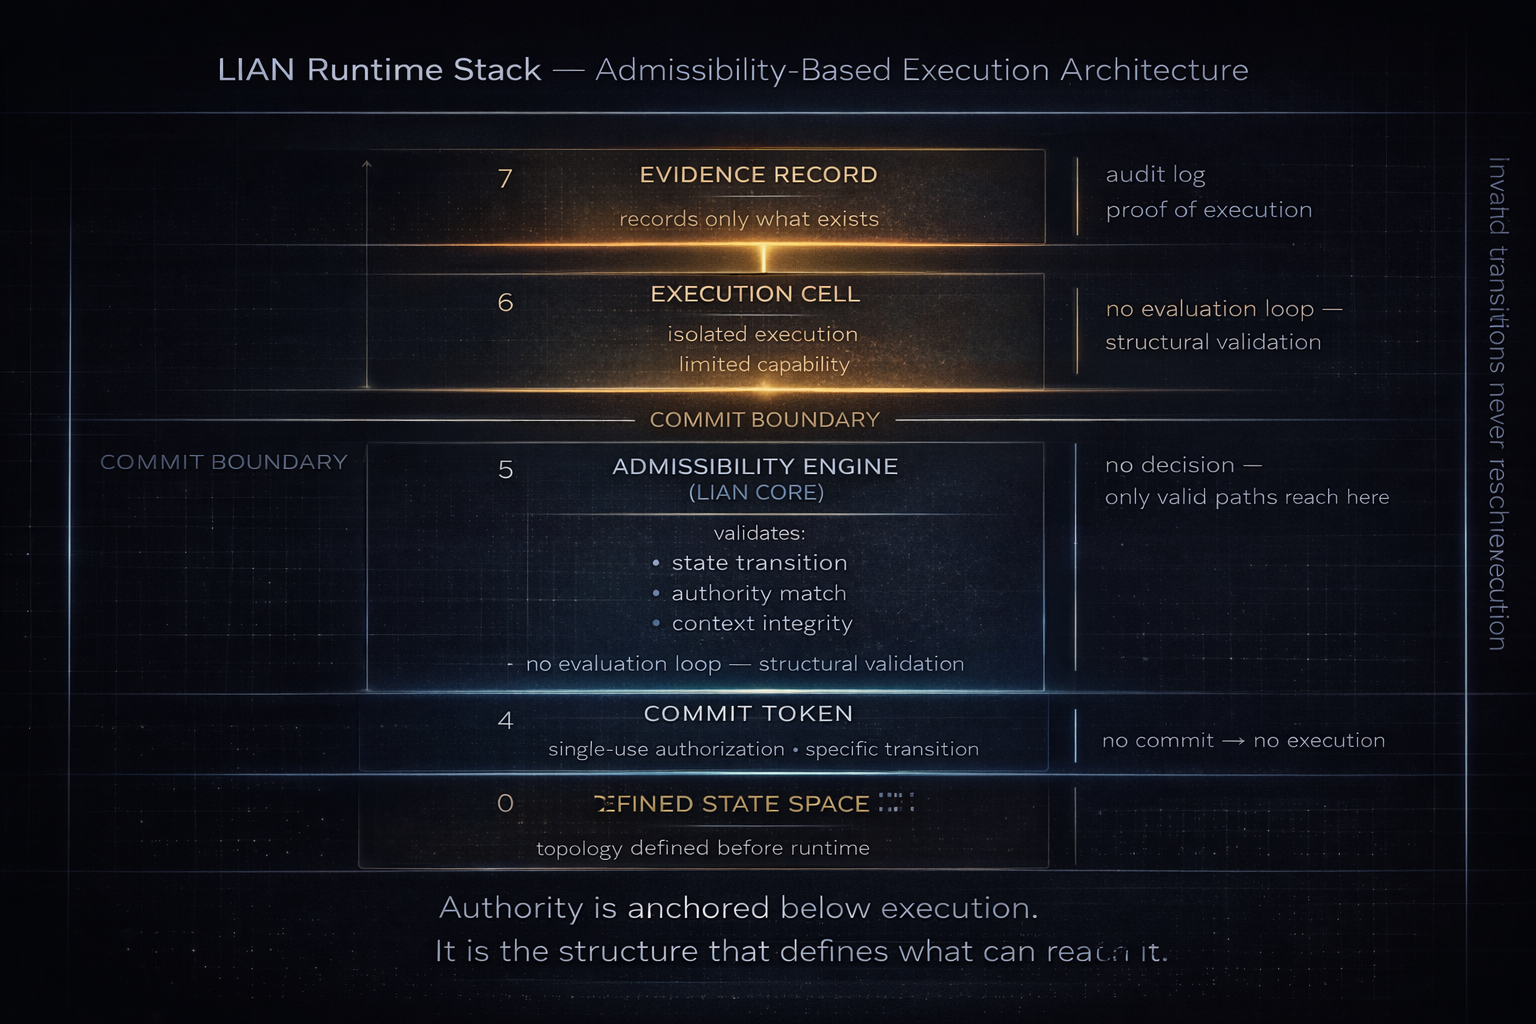Collapse the left-side COMMIT BOUNDARY label

click(x=224, y=462)
